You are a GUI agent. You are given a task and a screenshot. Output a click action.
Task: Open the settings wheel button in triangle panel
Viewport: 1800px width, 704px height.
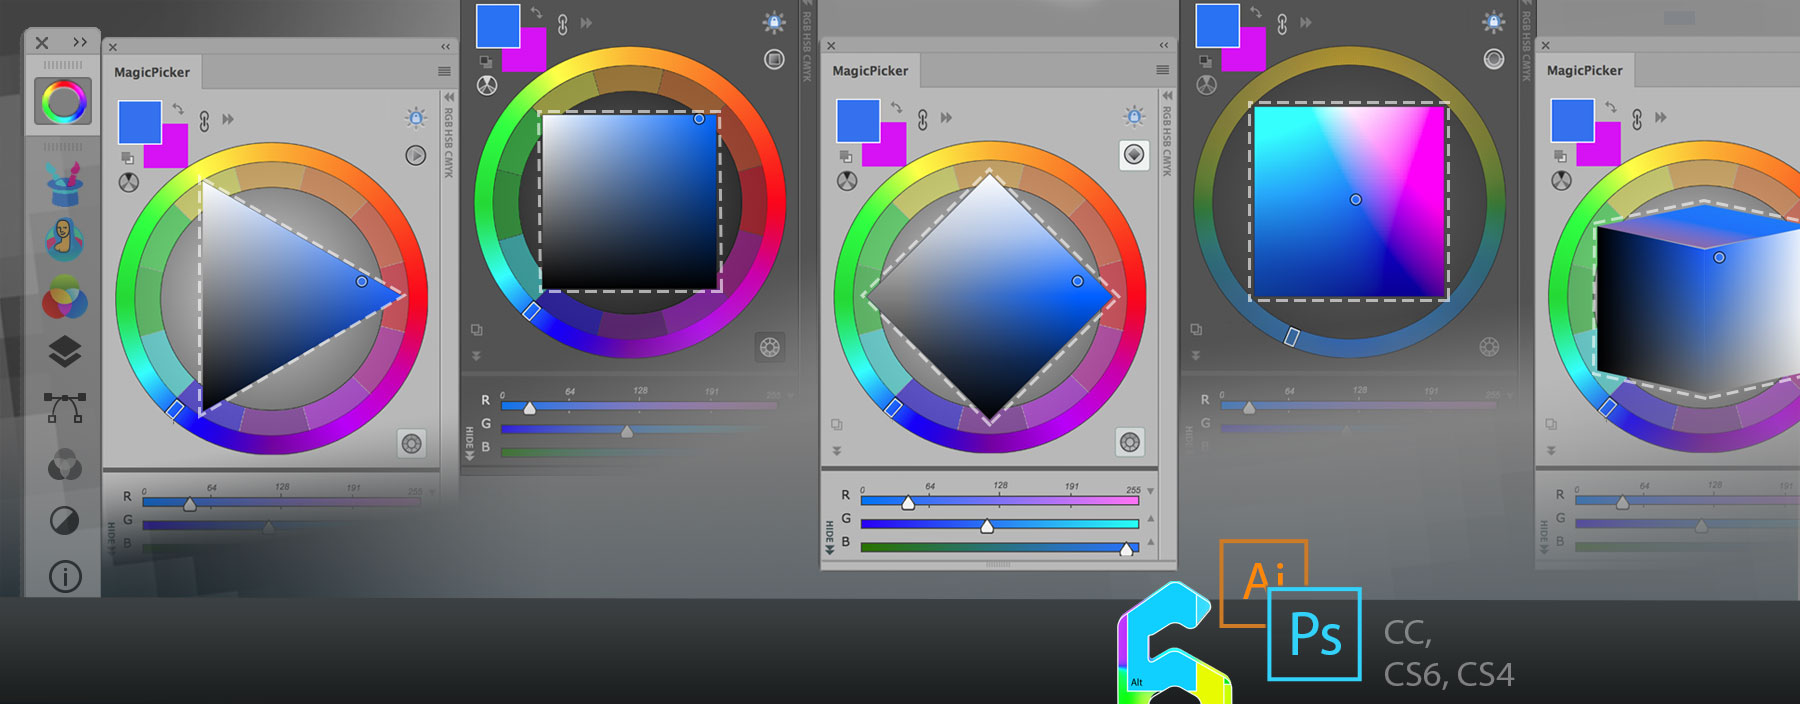click(x=411, y=444)
